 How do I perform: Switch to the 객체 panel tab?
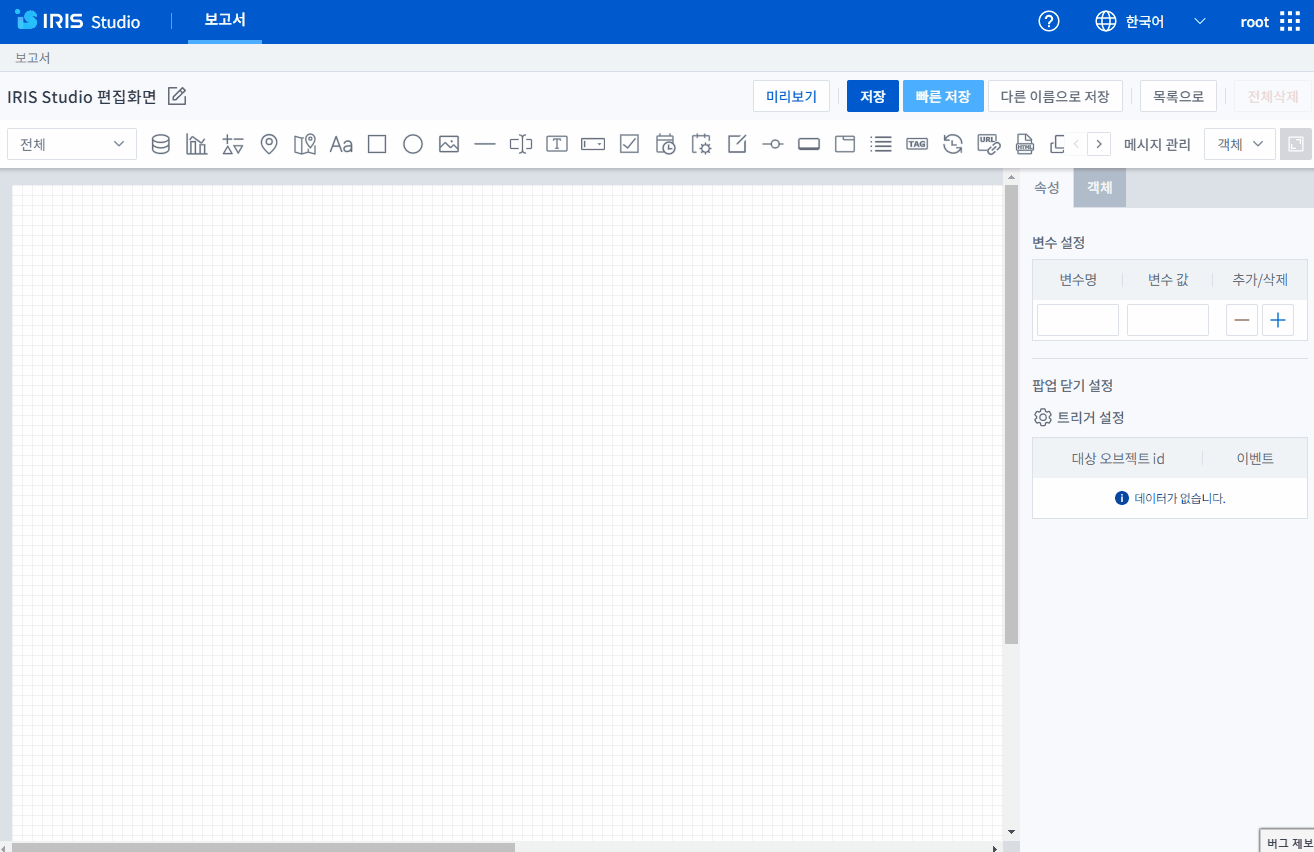click(x=1100, y=188)
